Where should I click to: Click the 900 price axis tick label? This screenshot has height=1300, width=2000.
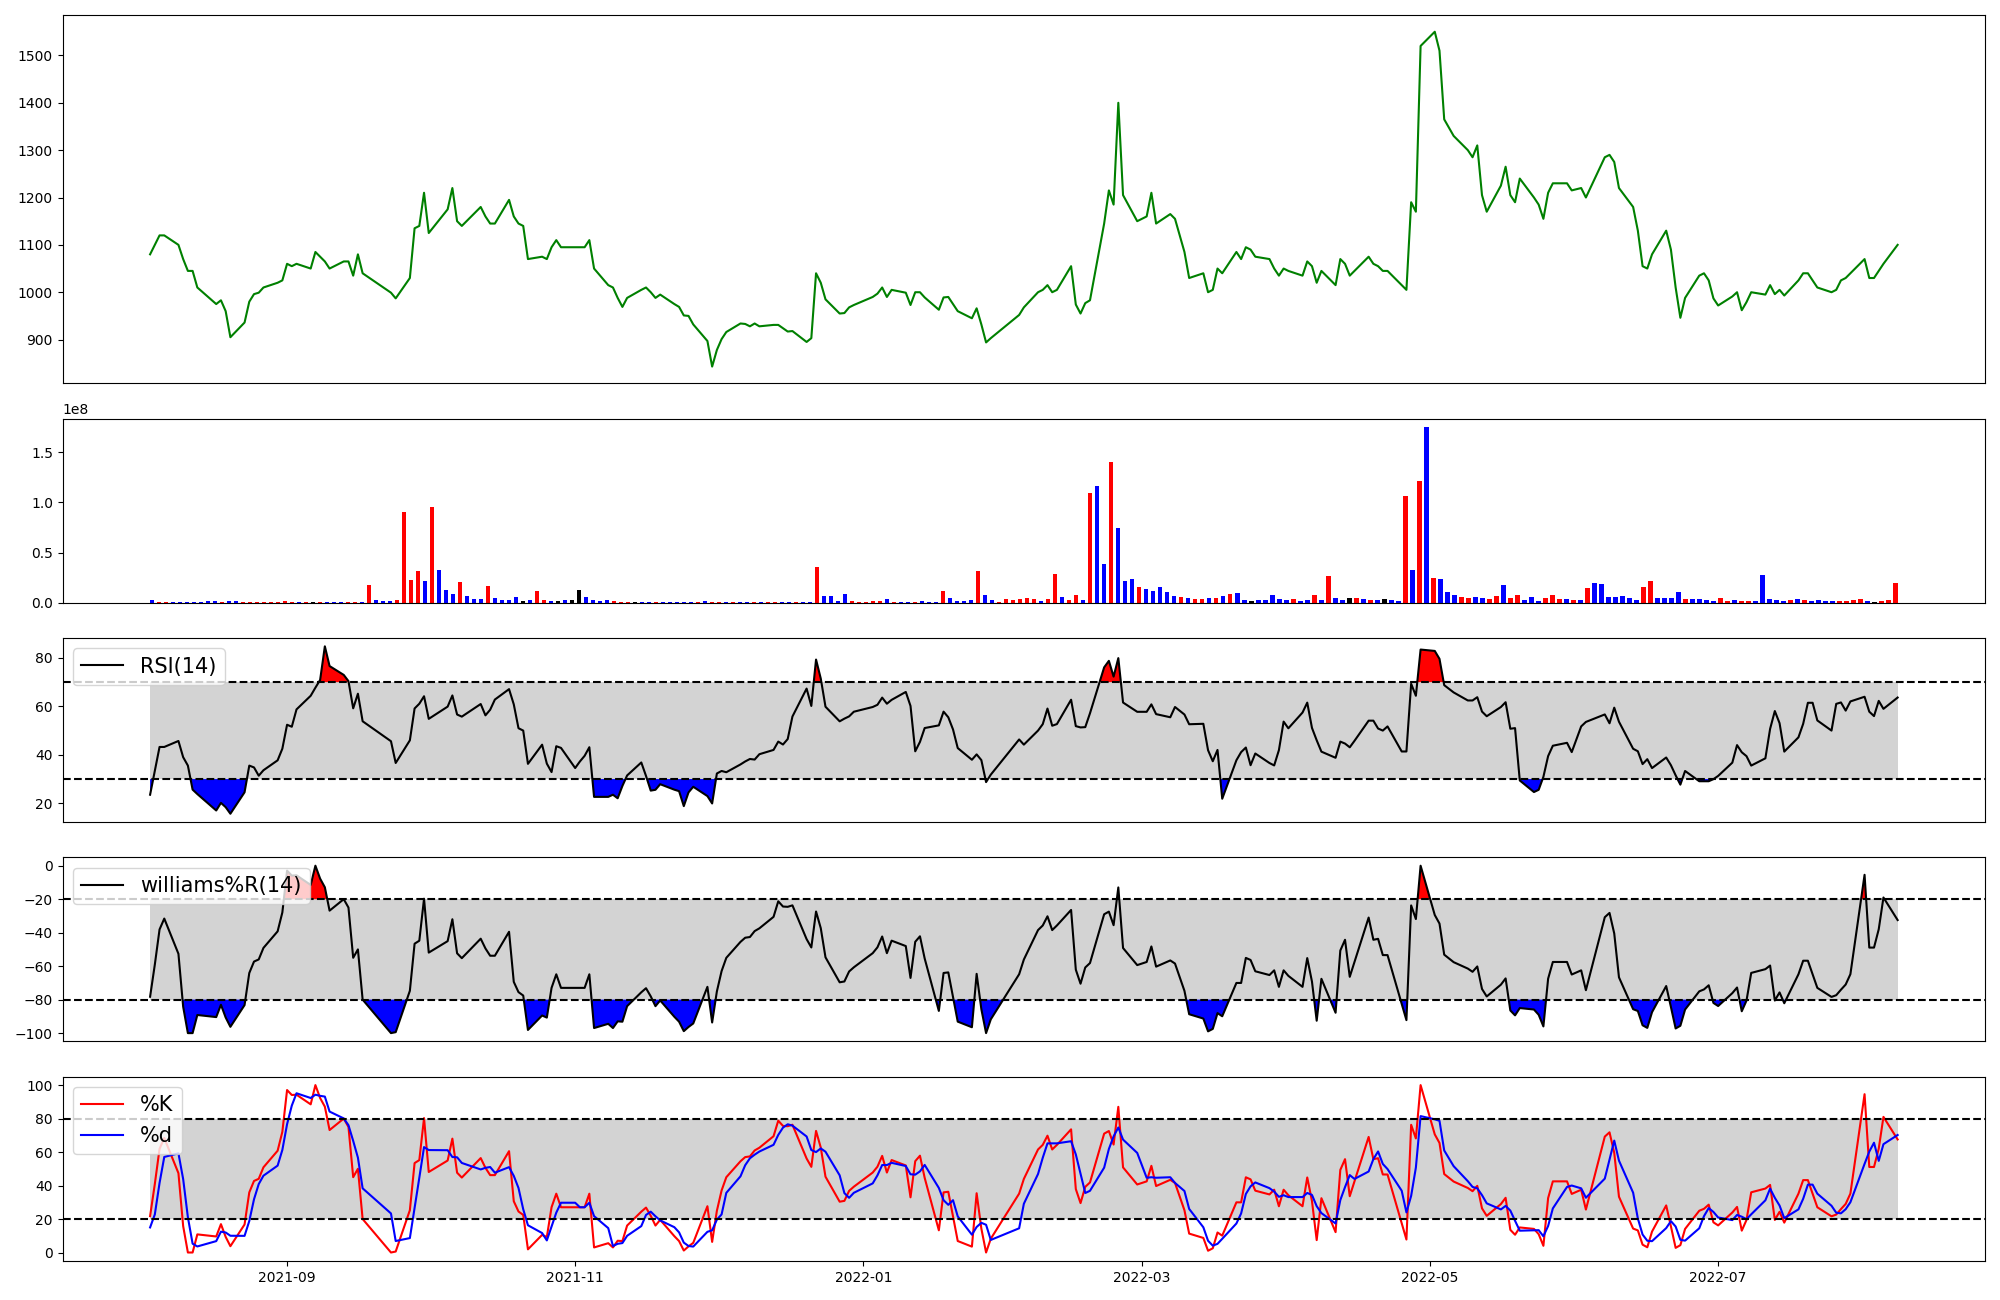click(x=40, y=340)
